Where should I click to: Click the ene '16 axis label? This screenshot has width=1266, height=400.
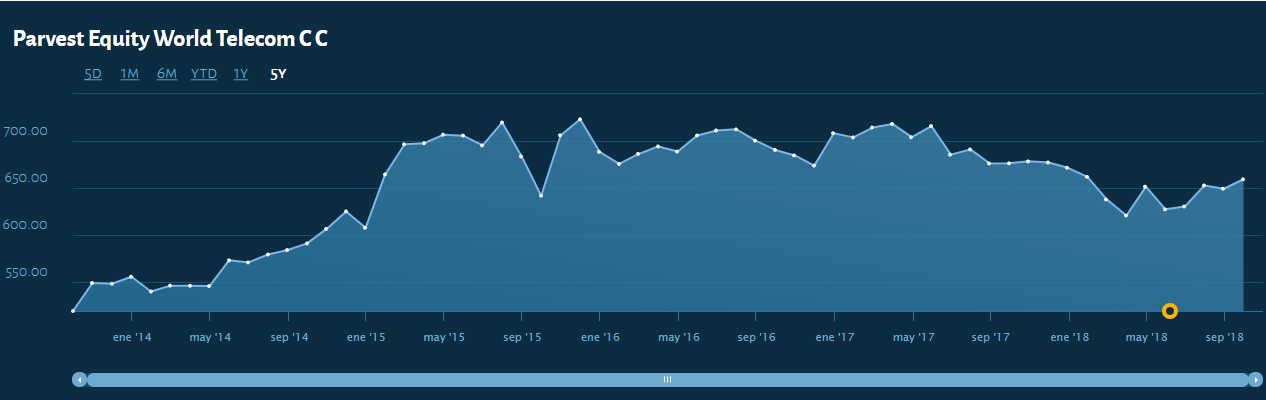600,338
